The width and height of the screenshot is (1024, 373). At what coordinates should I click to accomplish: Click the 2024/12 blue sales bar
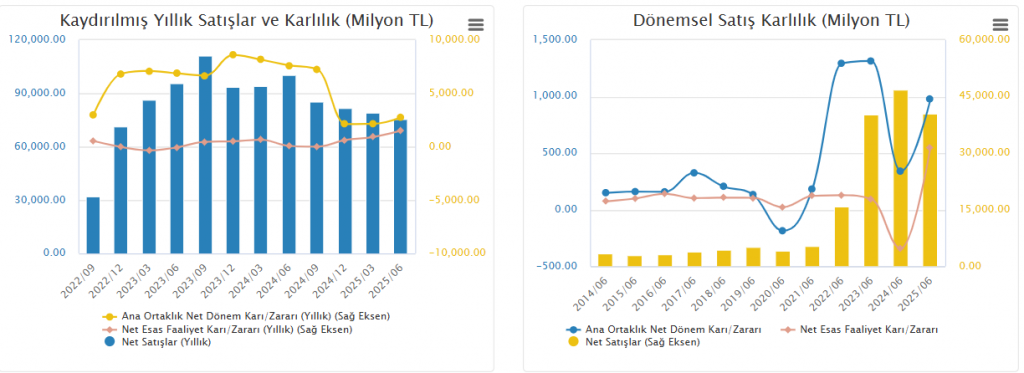(345, 182)
